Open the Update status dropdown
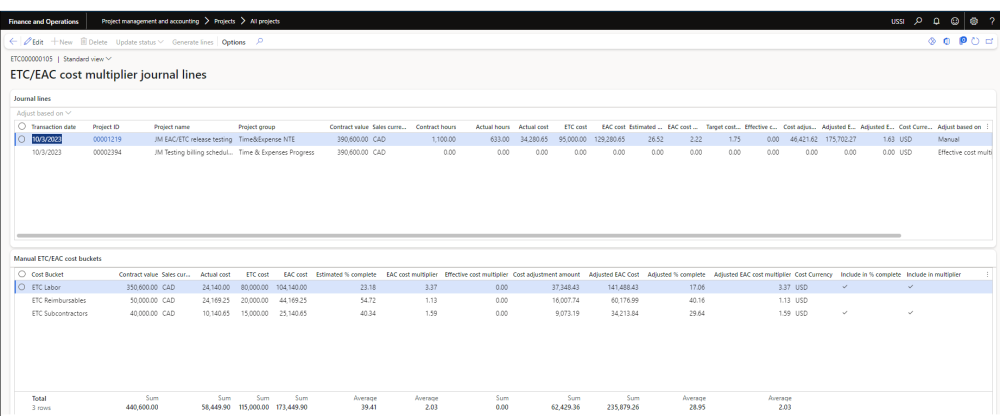1000x416 pixels. (140, 42)
